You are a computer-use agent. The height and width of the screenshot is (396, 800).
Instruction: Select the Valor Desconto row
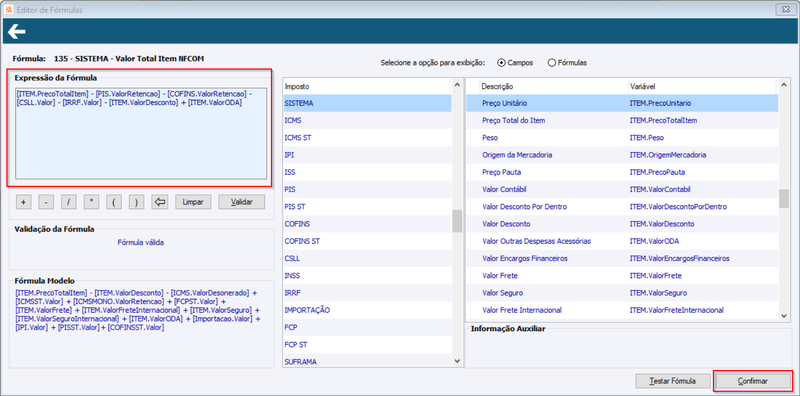[622, 224]
